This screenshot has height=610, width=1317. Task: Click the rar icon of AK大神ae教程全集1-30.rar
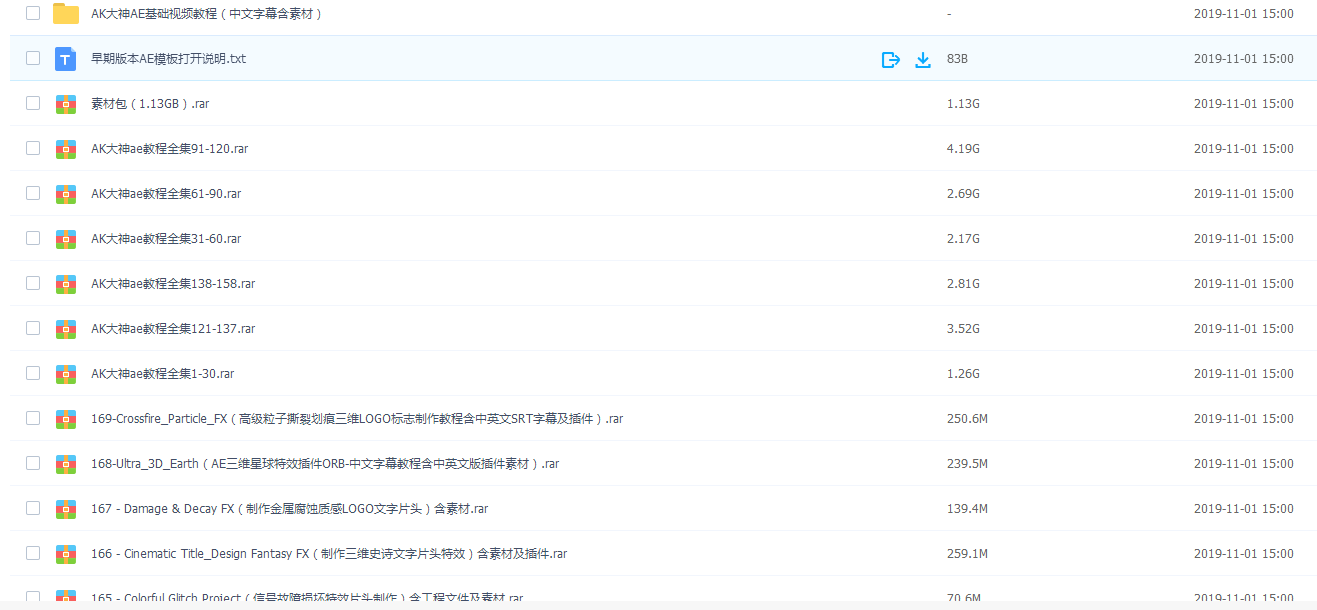(x=66, y=374)
